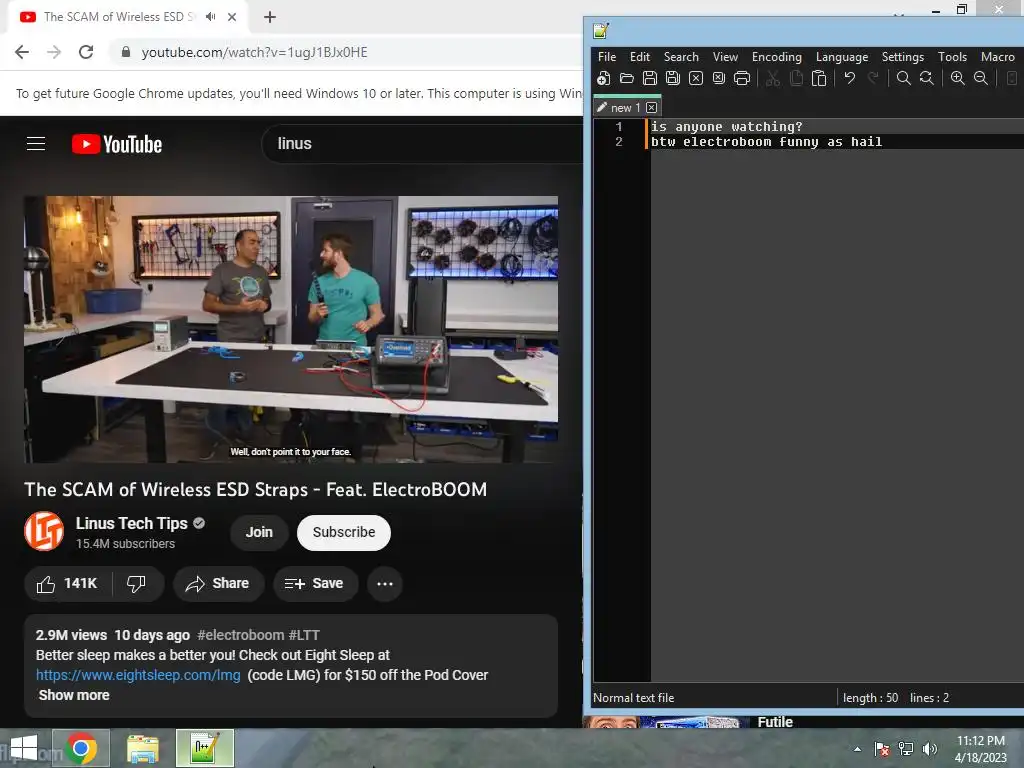Screen dimensions: 1024x768
Task: Click the Linus Tech Tips channel name
Action: 131,523
